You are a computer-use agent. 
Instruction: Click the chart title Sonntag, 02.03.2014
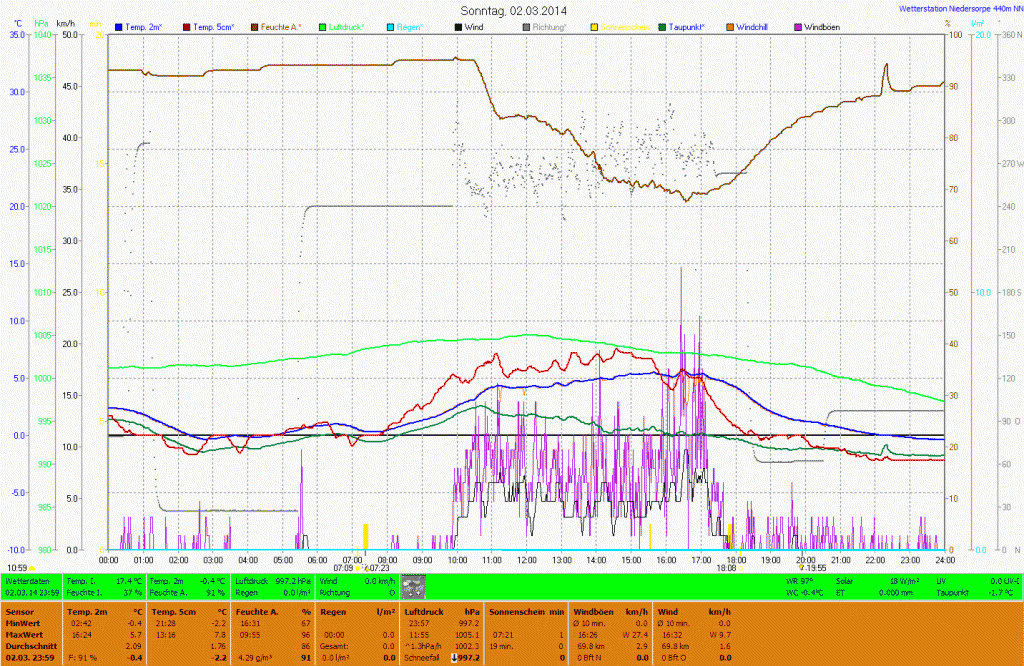(x=513, y=10)
